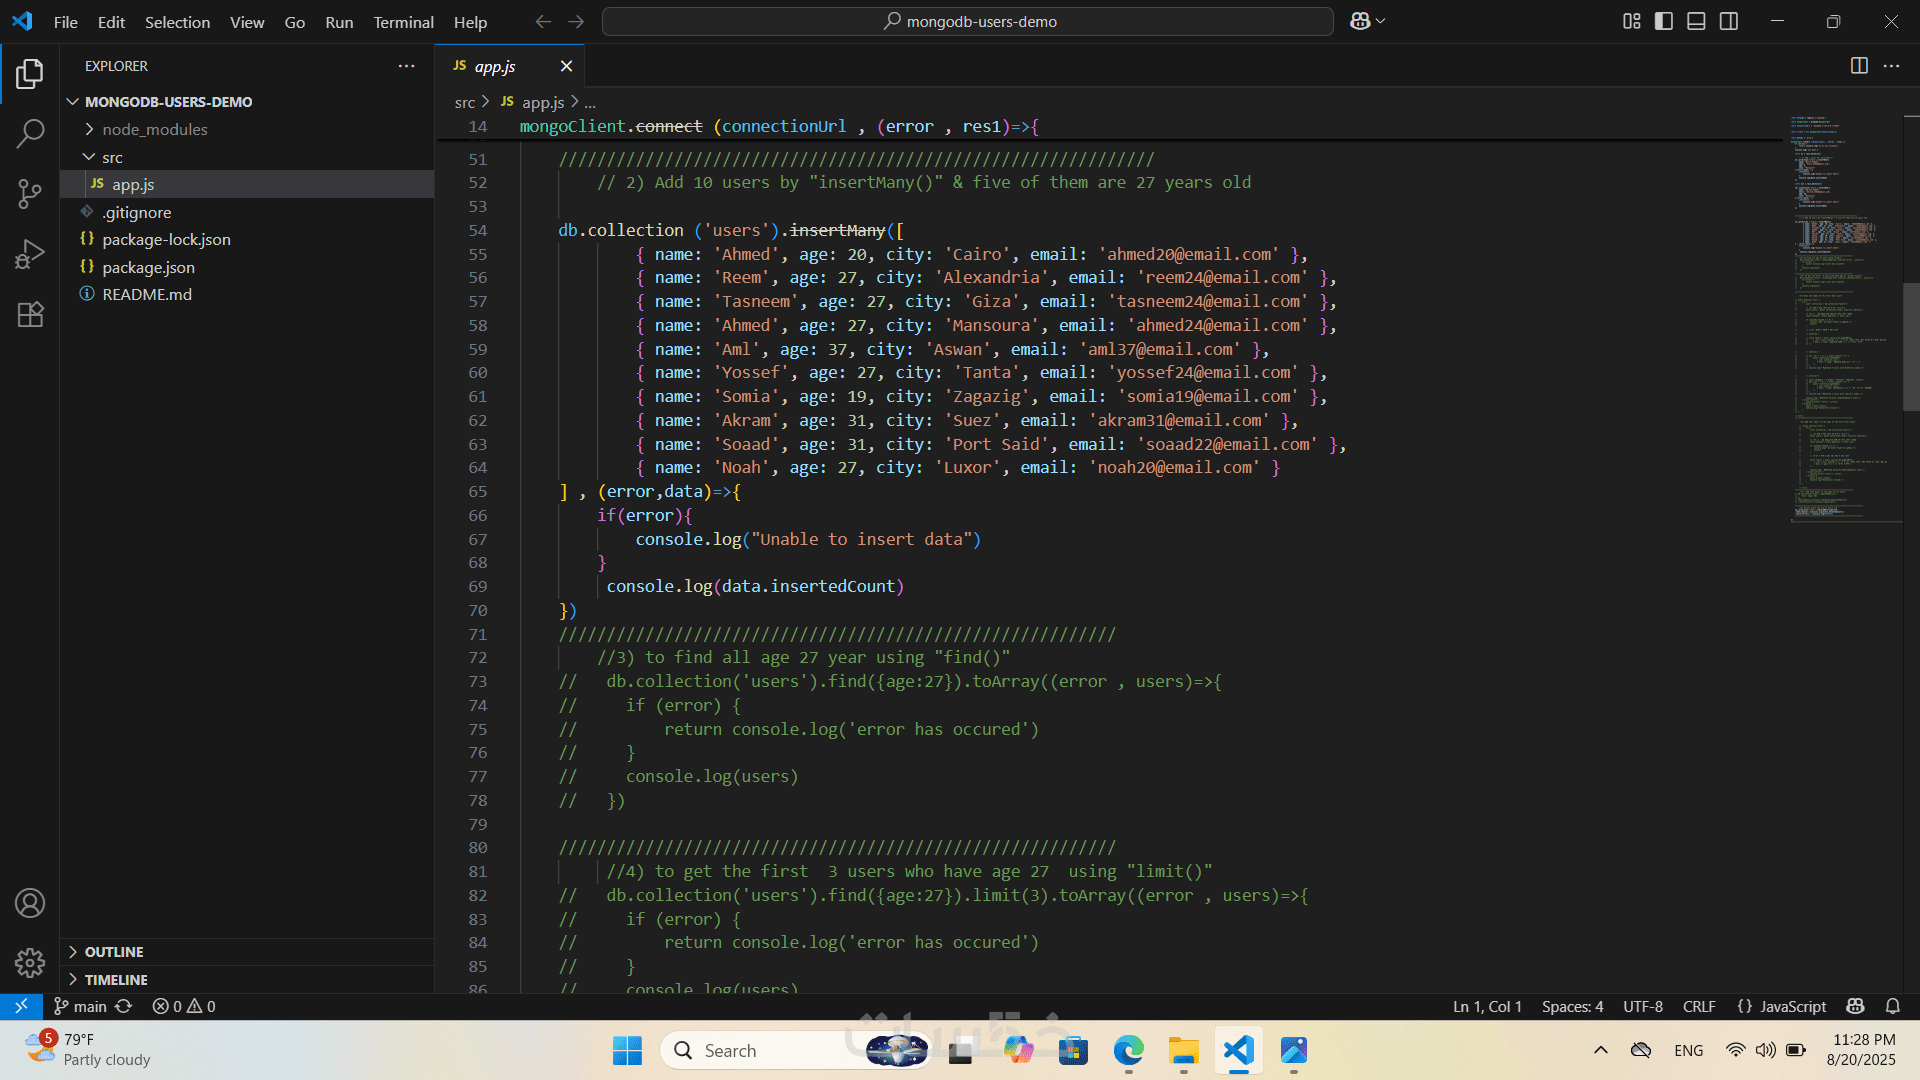Open the notifications bell in status bar
The height and width of the screenshot is (1080, 1920).
tap(1892, 1006)
